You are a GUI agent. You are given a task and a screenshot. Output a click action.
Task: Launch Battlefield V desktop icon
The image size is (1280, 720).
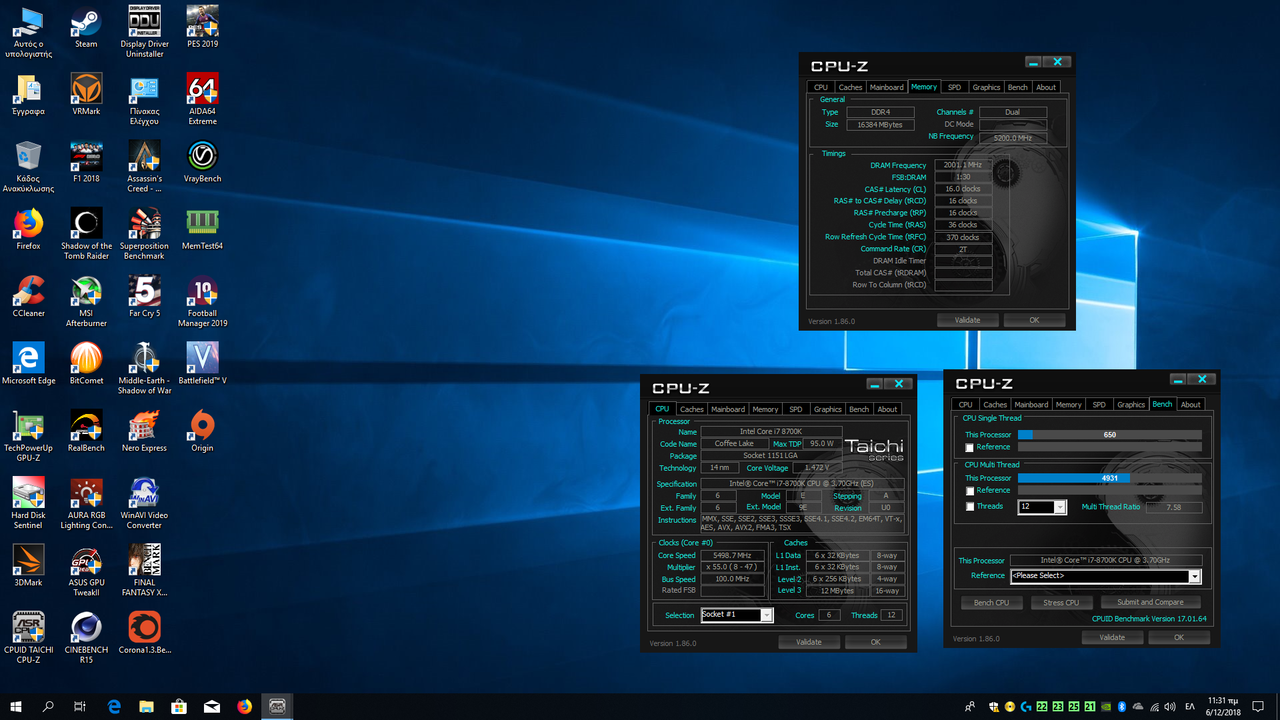click(202, 362)
